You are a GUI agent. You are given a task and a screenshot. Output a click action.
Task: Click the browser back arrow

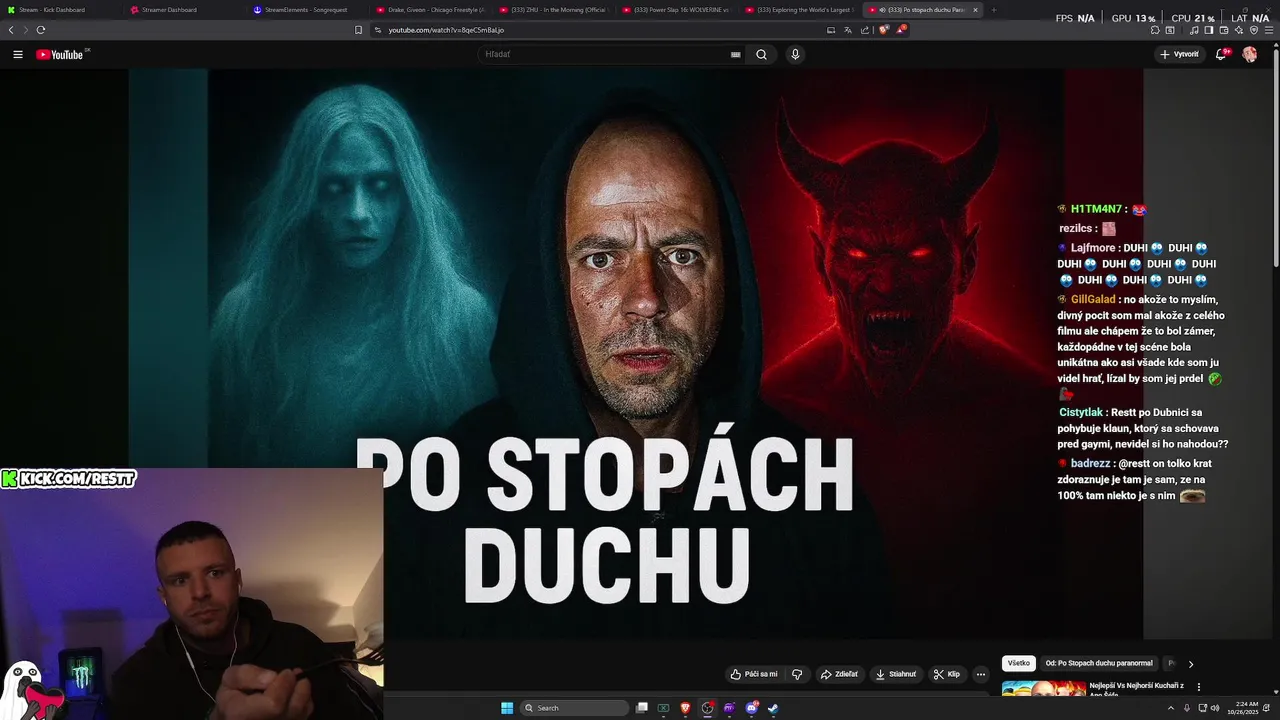(11, 30)
